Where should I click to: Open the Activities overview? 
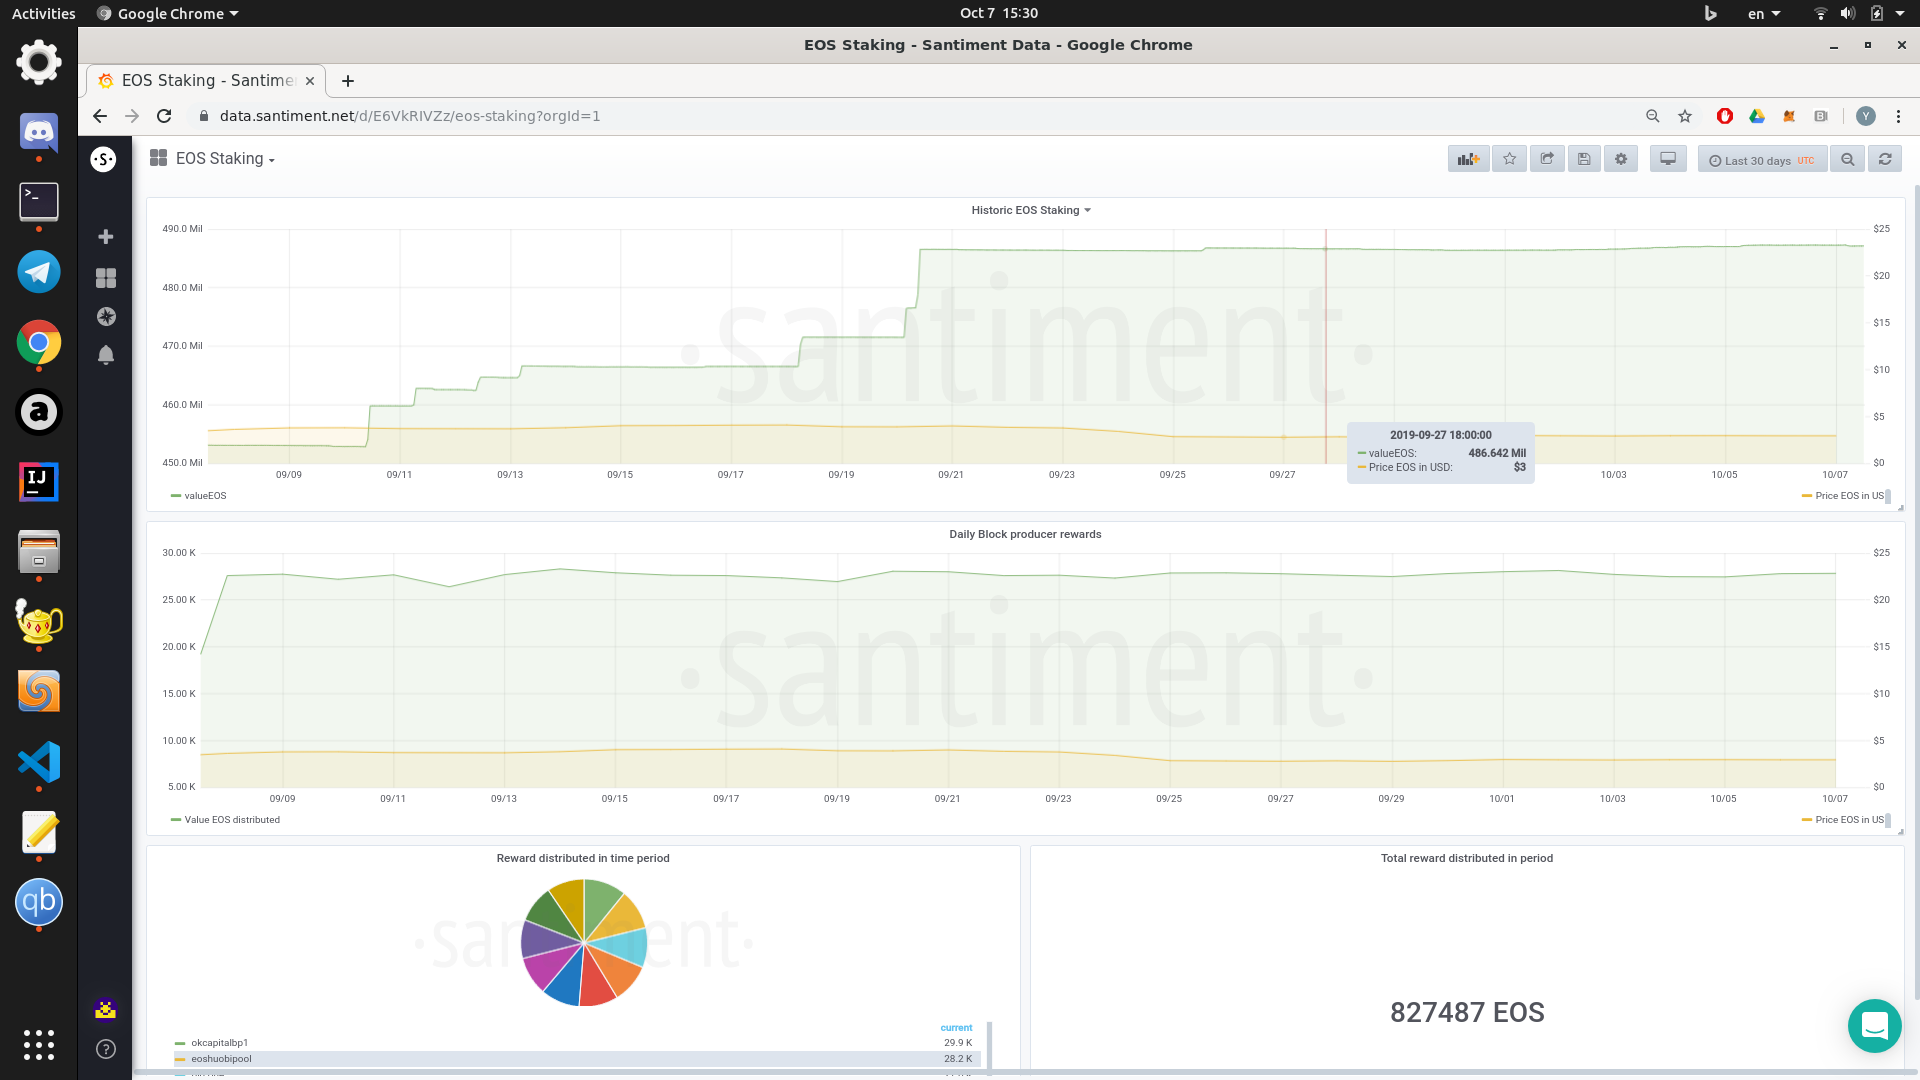pos(43,13)
